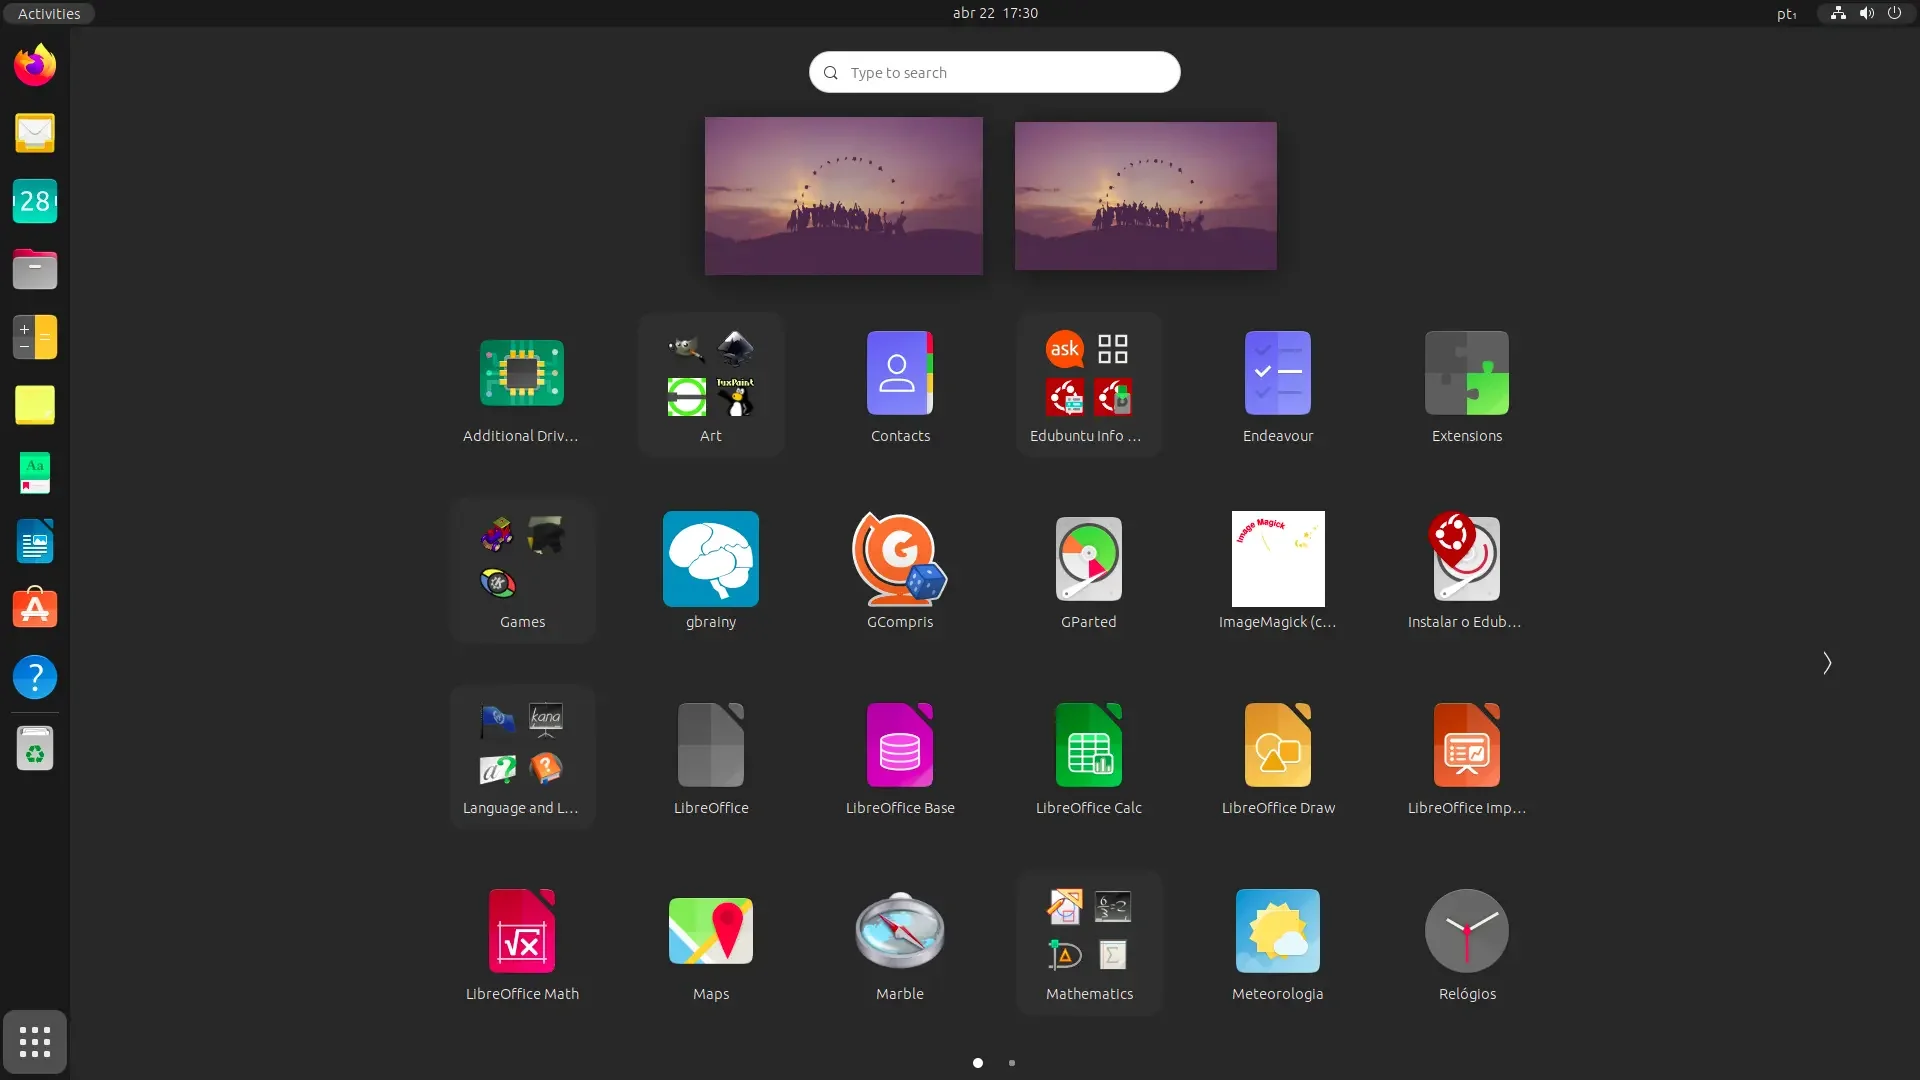This screenshot has width=1920, height=1080.
Task: Launch Firefox from the dock
Action: tap(35, 65)
